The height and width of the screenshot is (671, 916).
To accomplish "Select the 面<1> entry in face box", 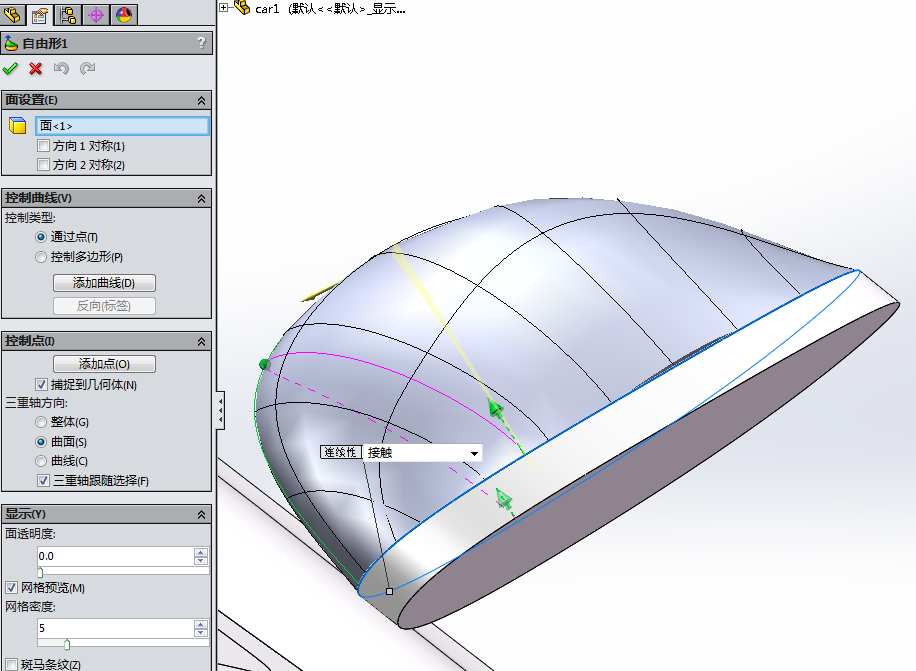I will (x=122, y=126).
